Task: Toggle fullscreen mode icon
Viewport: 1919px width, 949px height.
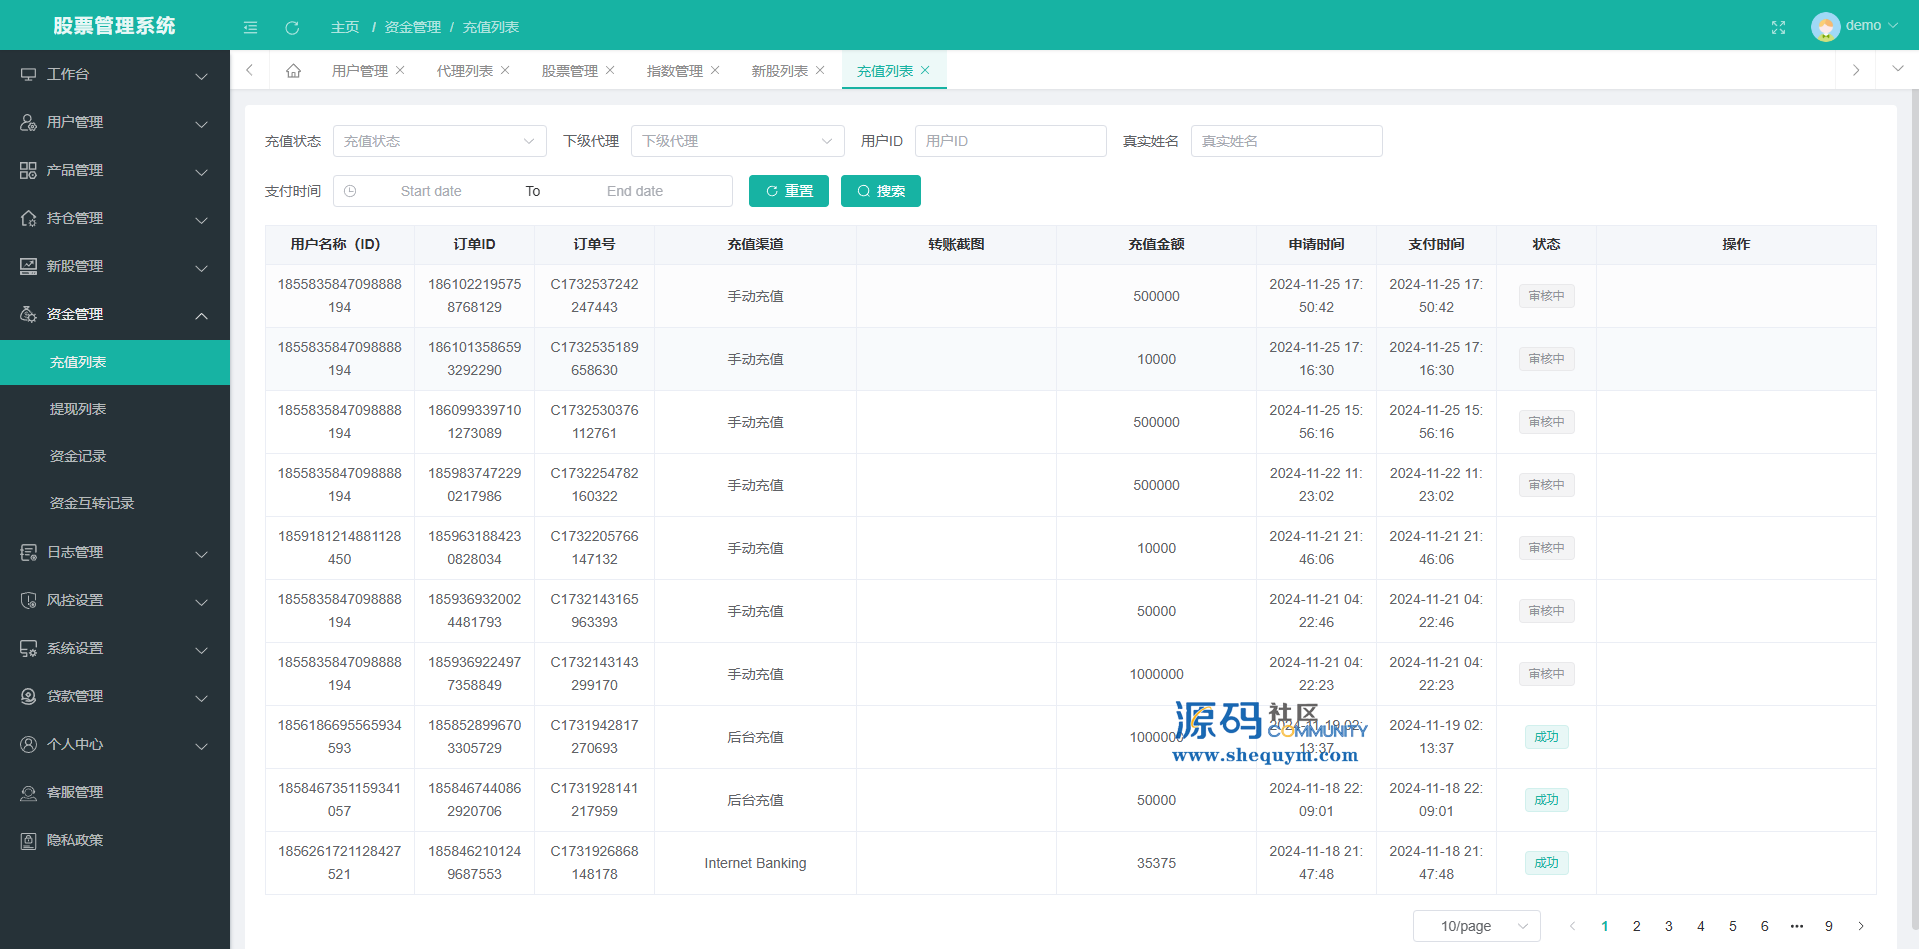Action: 1778,27
